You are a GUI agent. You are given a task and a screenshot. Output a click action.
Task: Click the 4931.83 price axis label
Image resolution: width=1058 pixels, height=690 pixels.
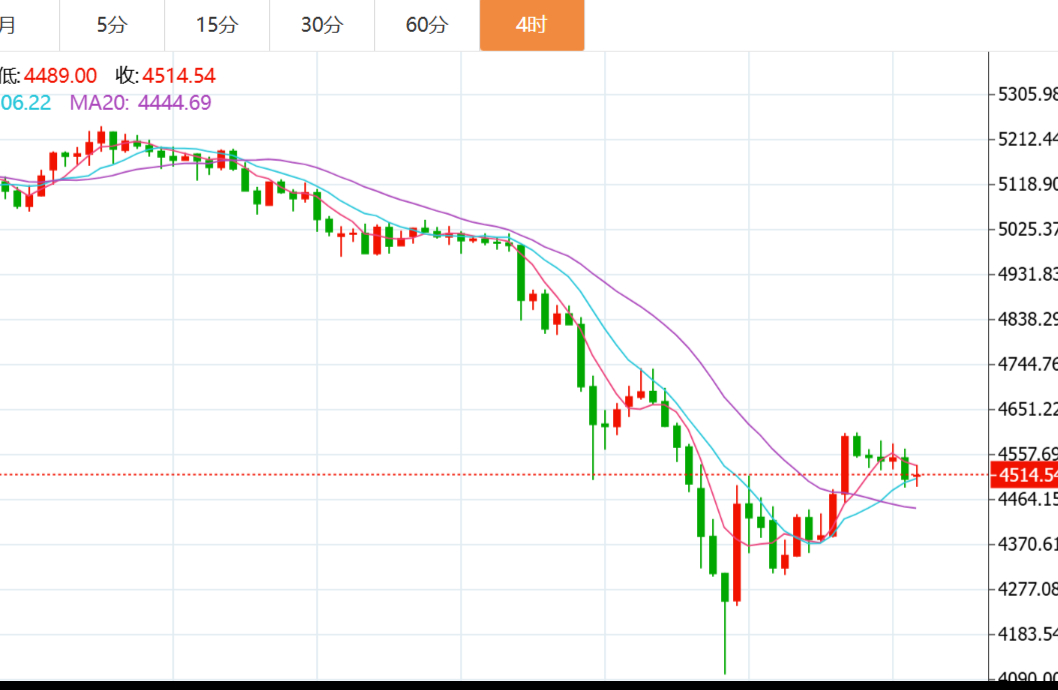[x=1027, y=274]
